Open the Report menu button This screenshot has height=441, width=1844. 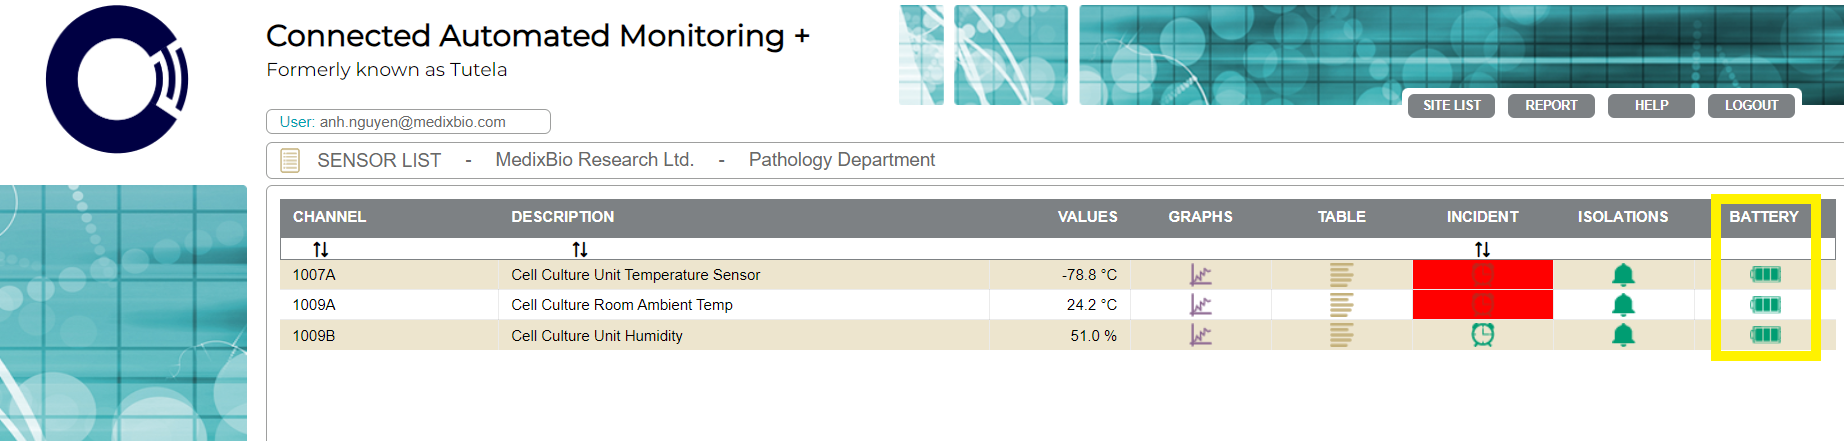[1551, 106]
